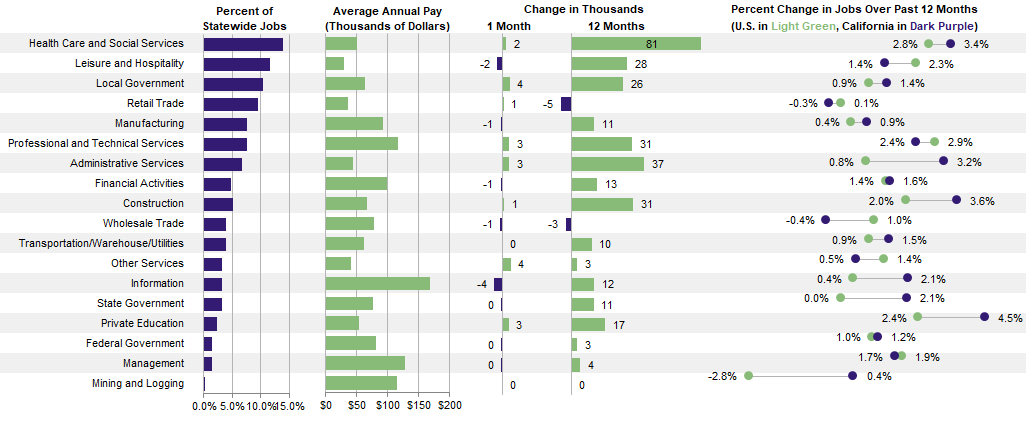Select Administrative Services' dark purple 3.2% dot

click(944, 160)
